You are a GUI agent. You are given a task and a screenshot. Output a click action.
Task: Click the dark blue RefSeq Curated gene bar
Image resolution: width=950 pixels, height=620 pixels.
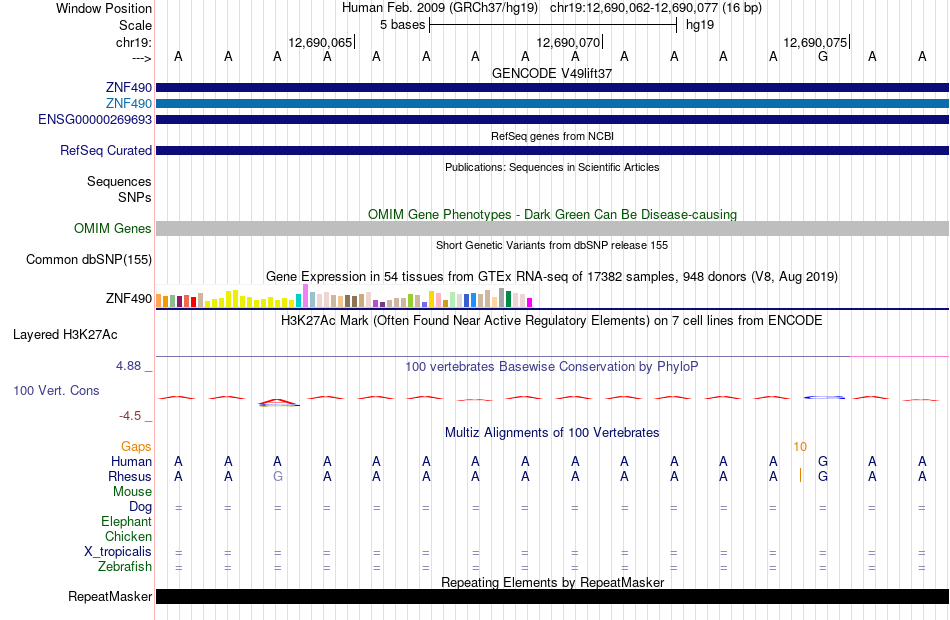[x=552, y=150]
